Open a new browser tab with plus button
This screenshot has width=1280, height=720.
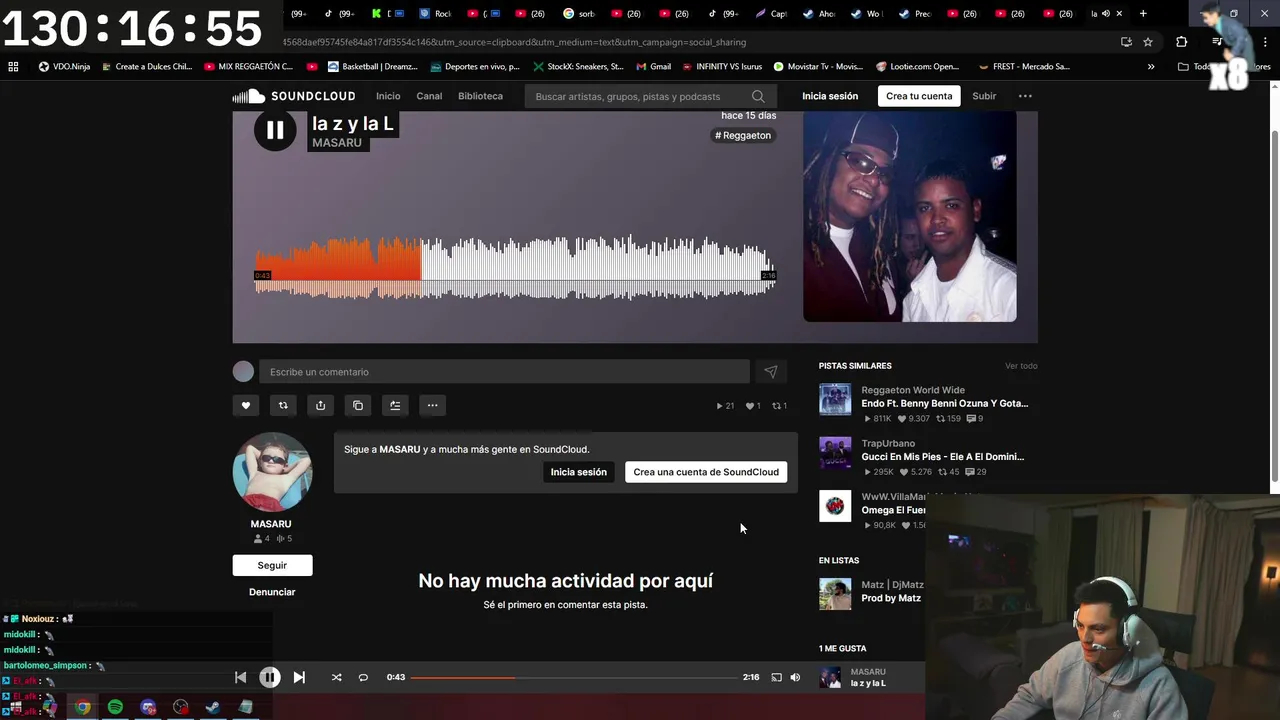1143,14
